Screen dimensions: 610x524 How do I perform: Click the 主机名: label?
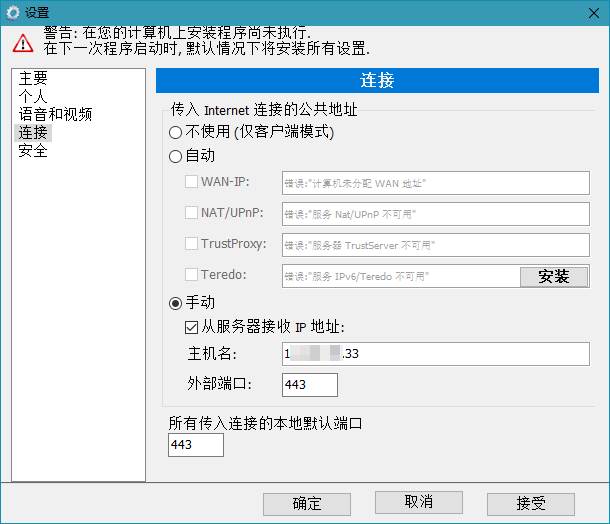tap(212, 354)
